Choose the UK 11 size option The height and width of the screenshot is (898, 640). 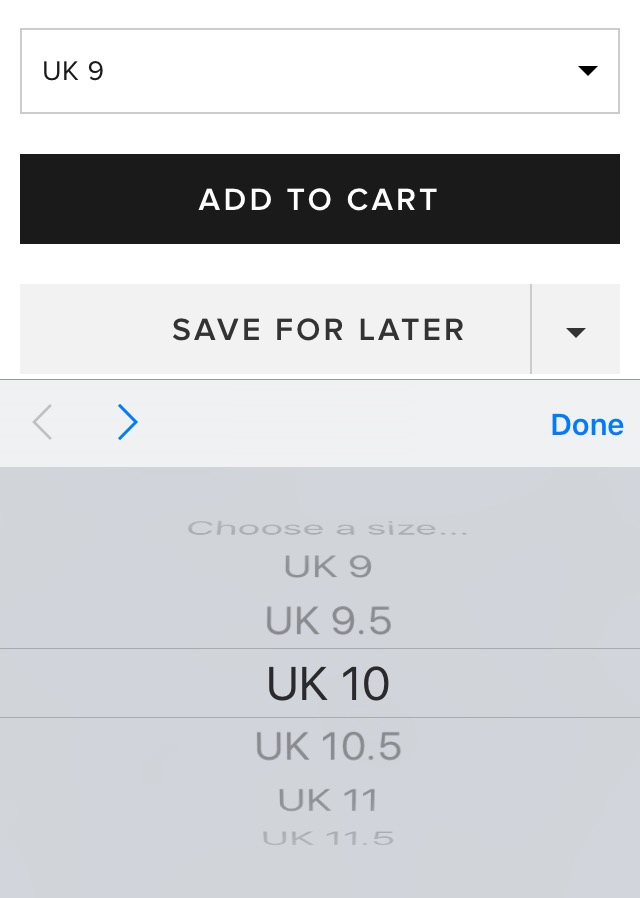(x=327, y=800)
